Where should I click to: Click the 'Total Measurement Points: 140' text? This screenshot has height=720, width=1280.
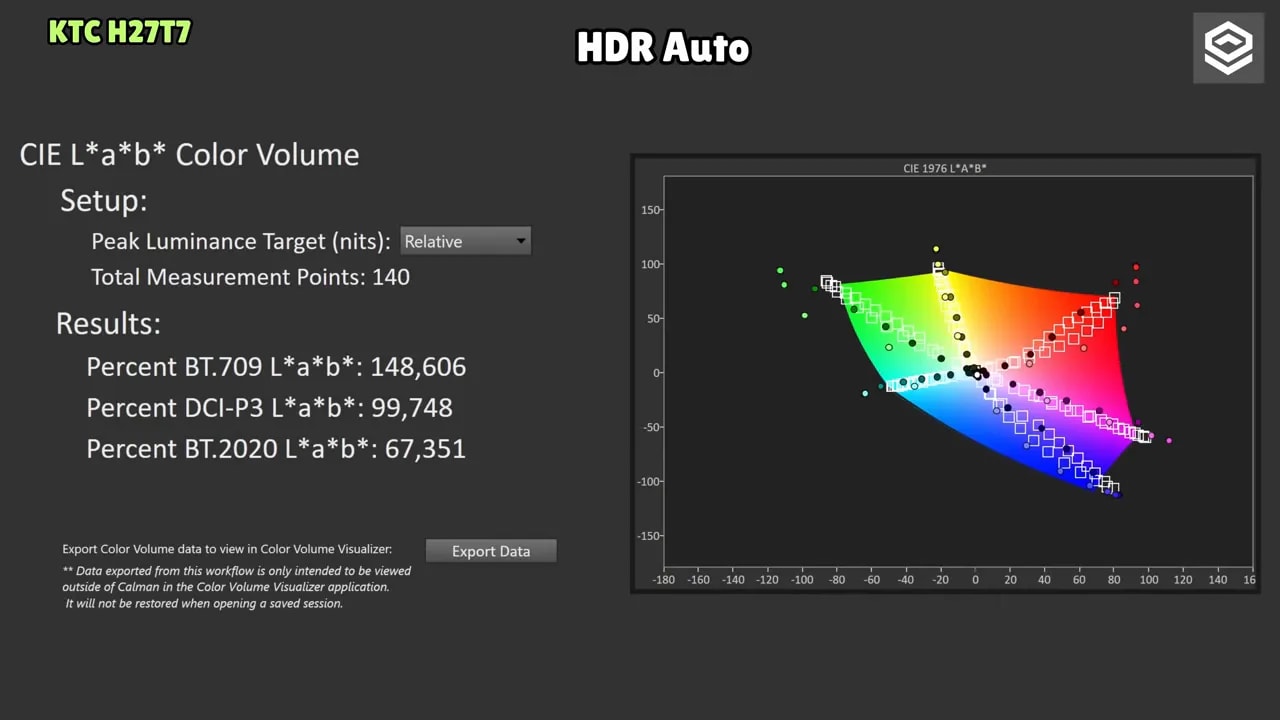pos(250,277)
